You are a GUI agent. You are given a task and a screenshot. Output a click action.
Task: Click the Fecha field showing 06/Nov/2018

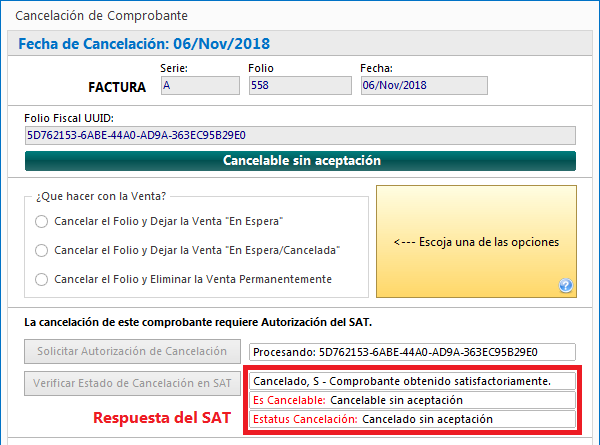(x=424, y=85)
